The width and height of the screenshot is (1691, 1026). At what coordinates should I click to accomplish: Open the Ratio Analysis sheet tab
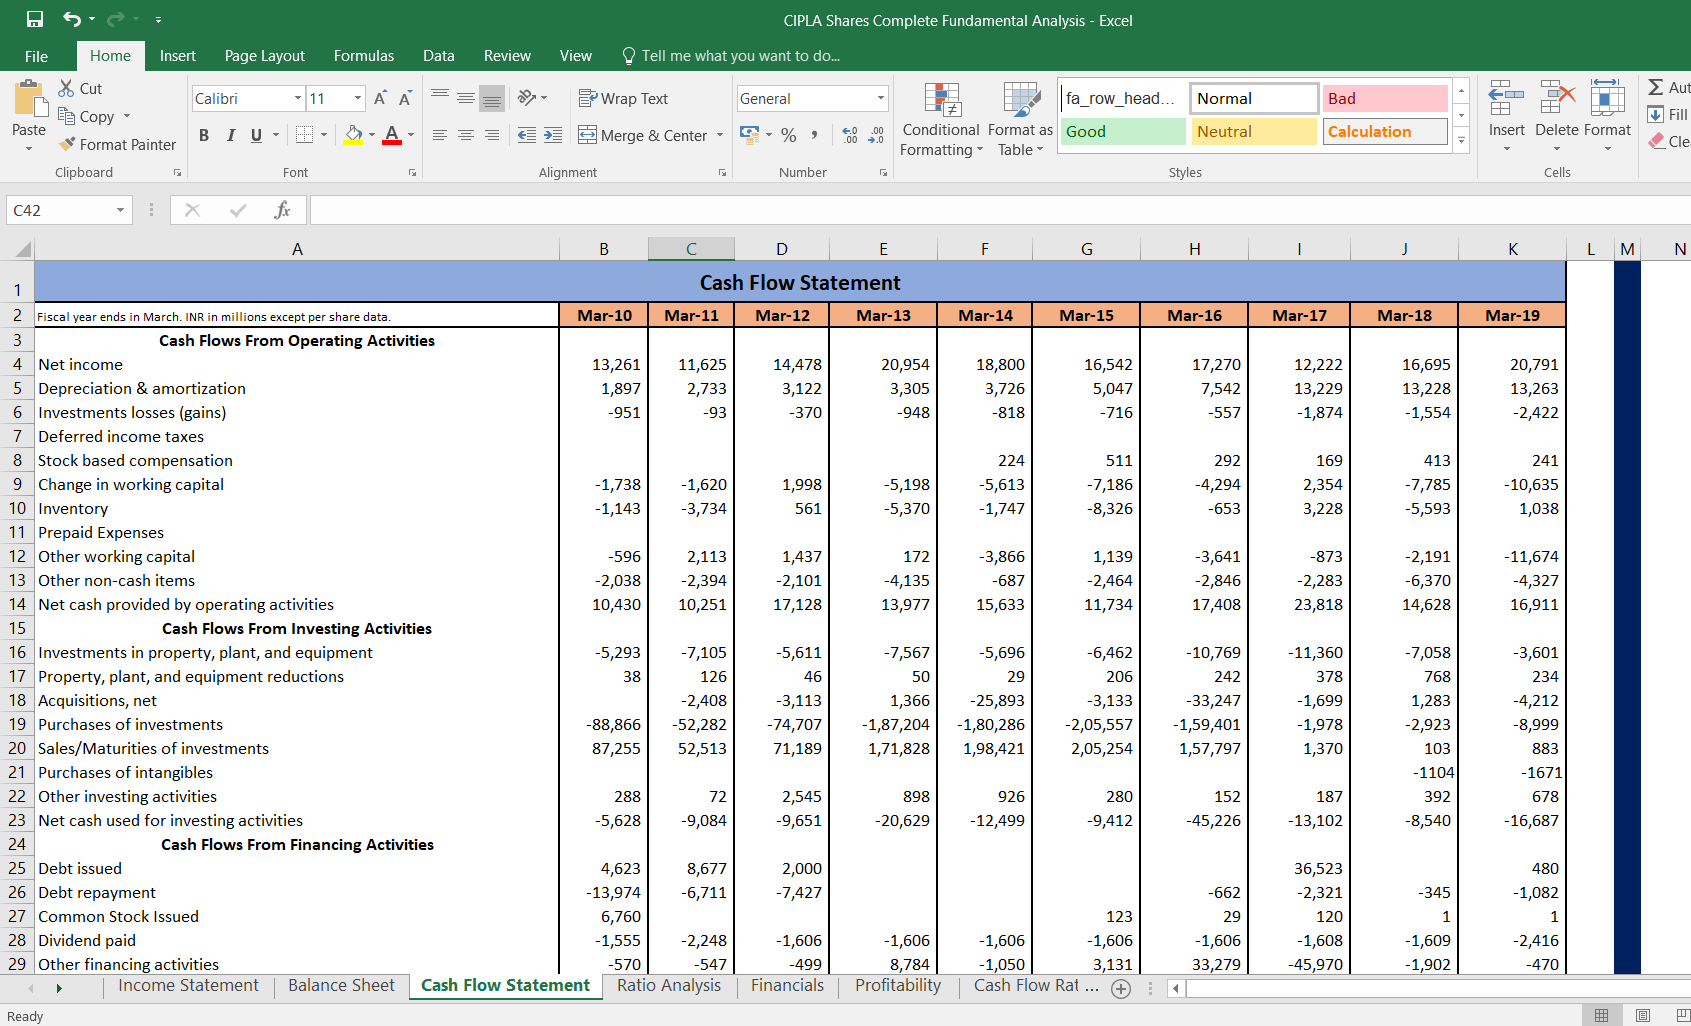point(669,986)
